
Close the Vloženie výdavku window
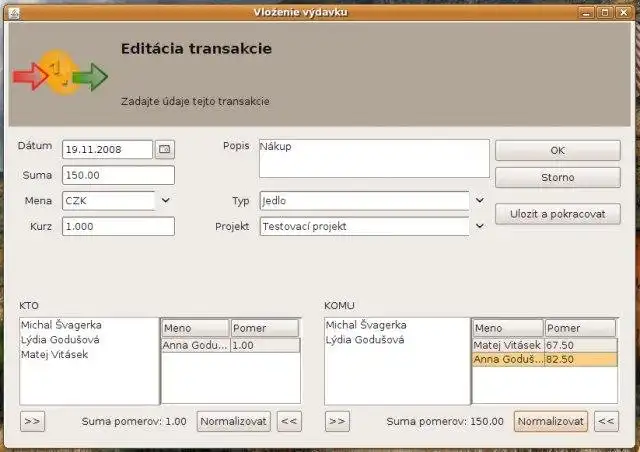tap(624, 13)
